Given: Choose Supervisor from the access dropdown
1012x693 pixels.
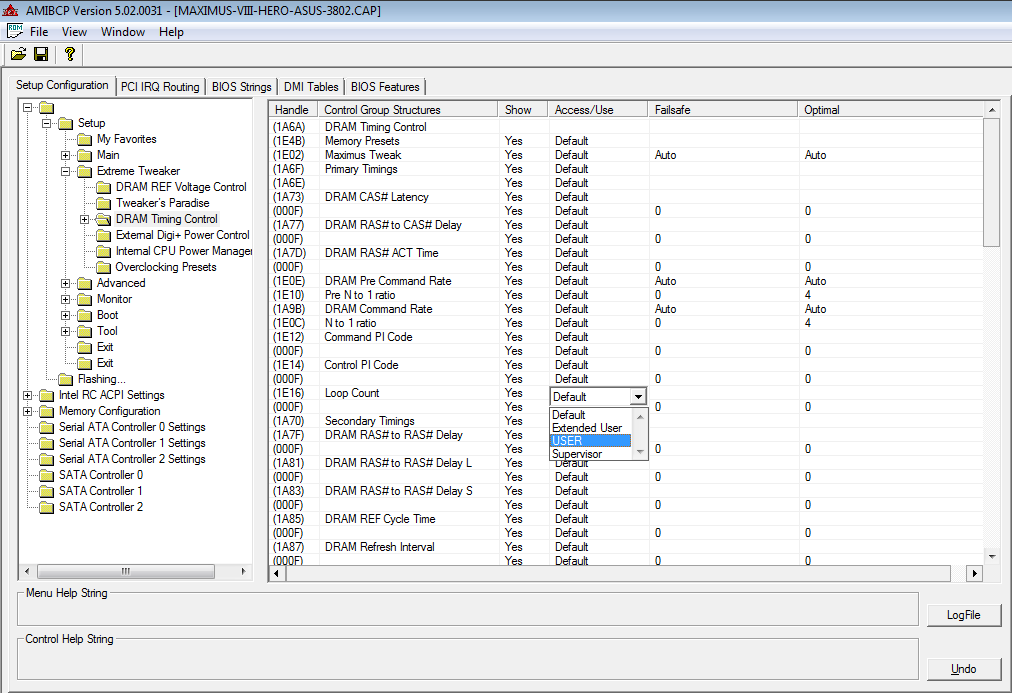Looking at the screenshot, I should 590,454.
